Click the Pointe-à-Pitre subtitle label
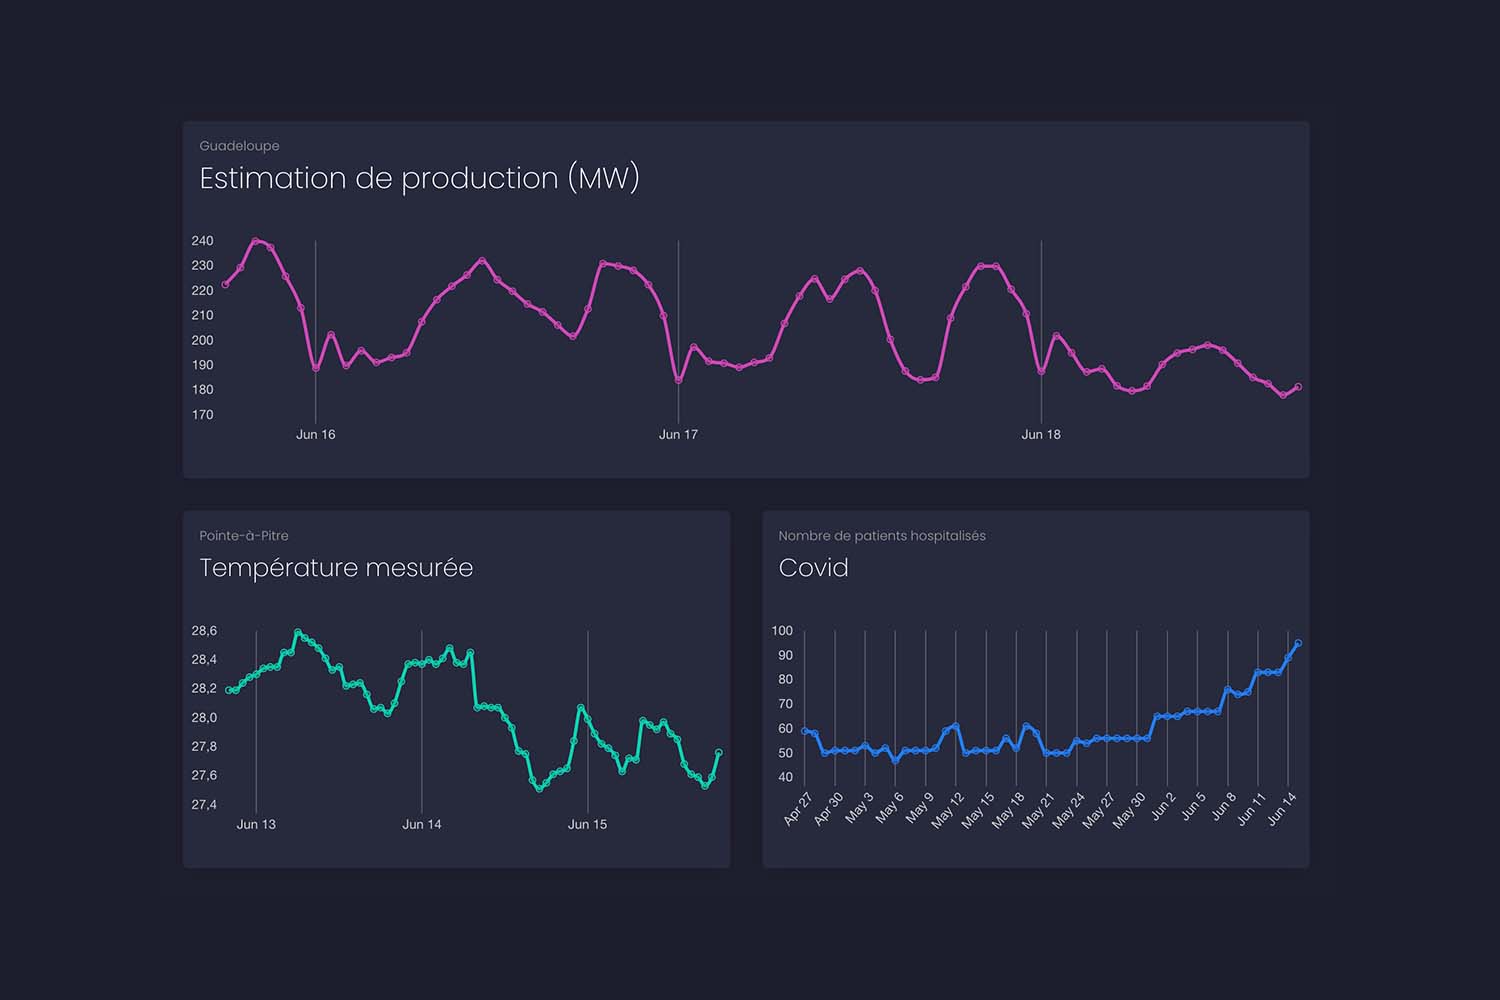The height and width of the screenshot is (1000, 1500). 244,536
